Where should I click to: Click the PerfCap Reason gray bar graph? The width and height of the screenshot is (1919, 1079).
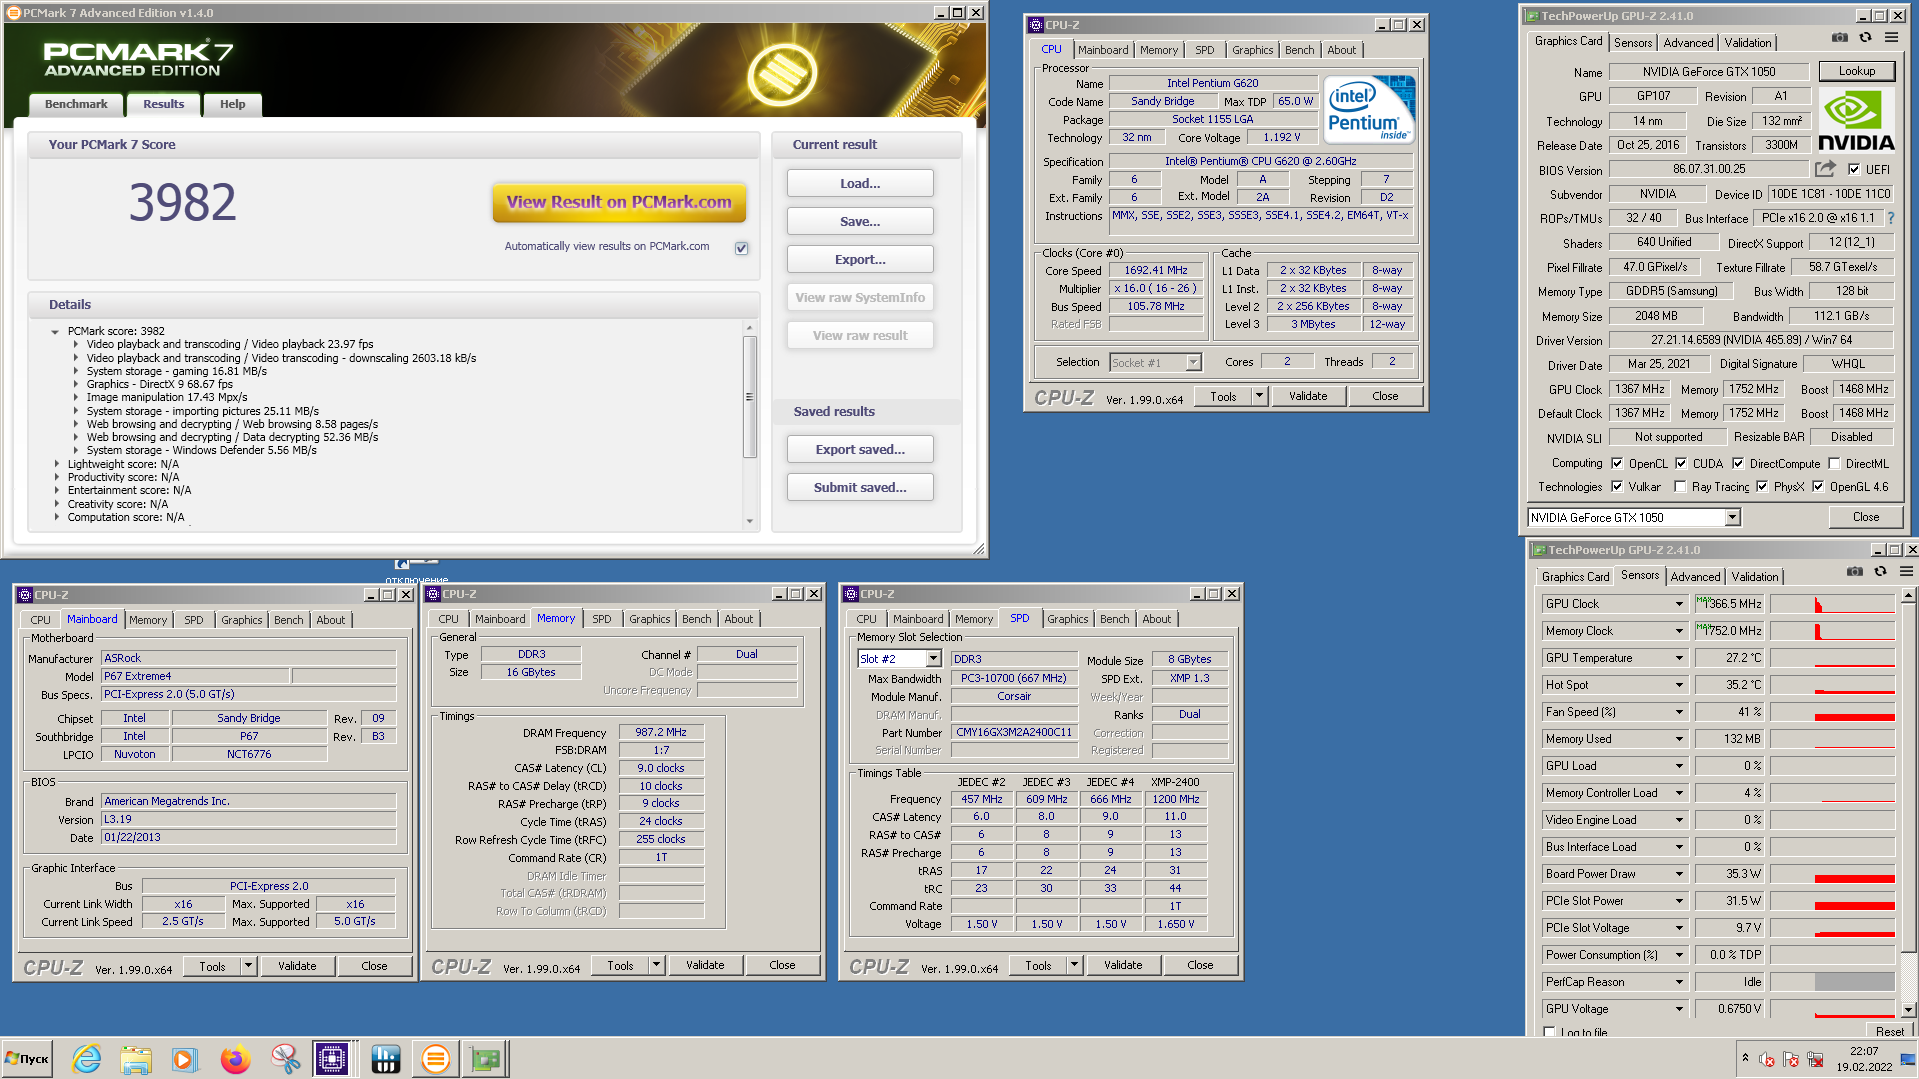pyautogui.click(x=1833, y=982)
